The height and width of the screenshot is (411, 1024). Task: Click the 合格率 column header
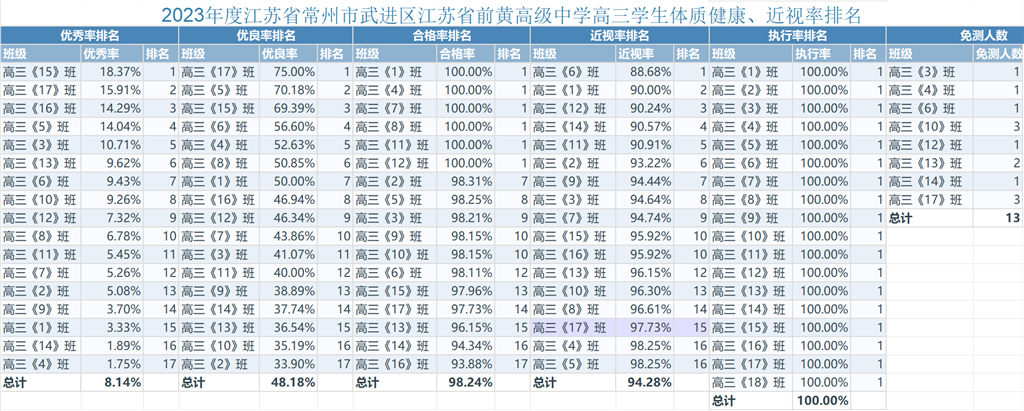click(x=466, y=54)
